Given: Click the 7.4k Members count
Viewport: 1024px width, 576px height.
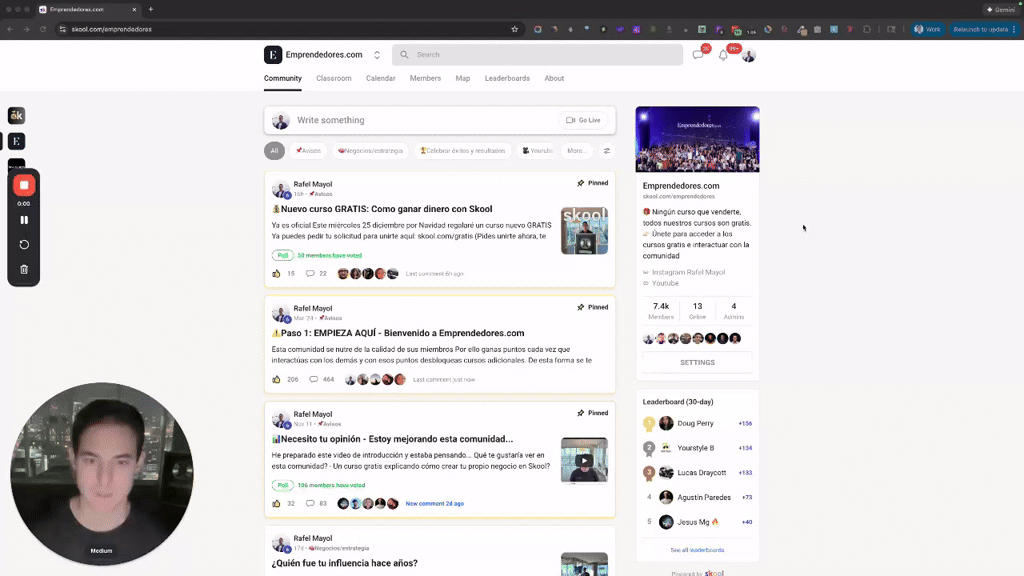Looking at the screenshot, I should [660, 310].
